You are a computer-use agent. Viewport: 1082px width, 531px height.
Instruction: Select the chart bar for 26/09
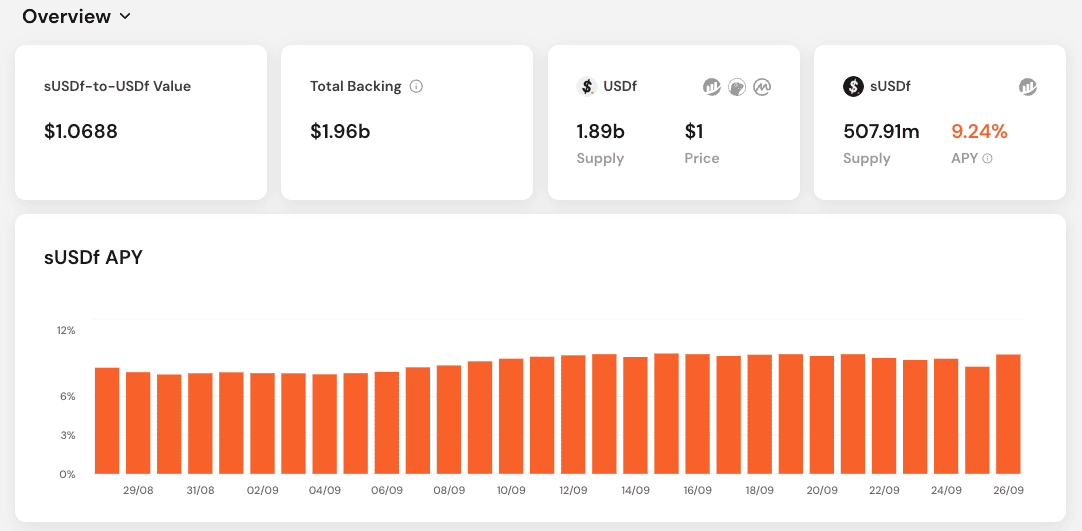(x=1008, y=414)
